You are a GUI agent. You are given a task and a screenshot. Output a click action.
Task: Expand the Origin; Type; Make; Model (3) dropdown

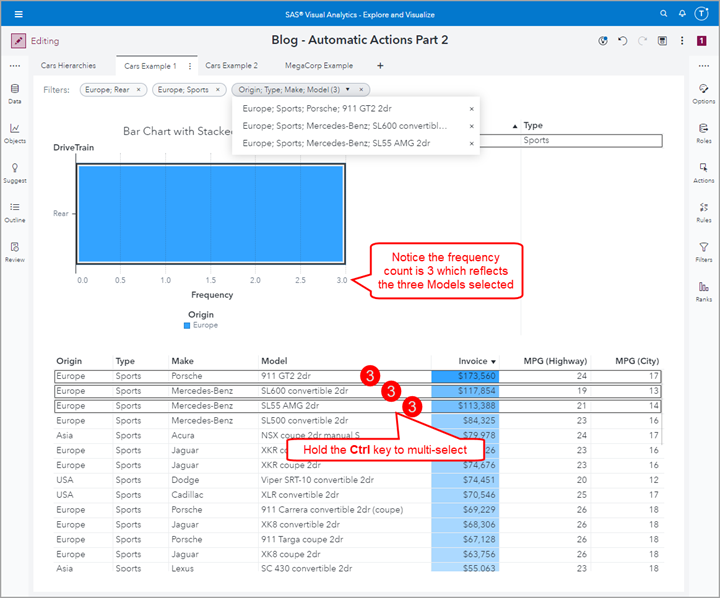pyautogui.click(x=348, y=90)
